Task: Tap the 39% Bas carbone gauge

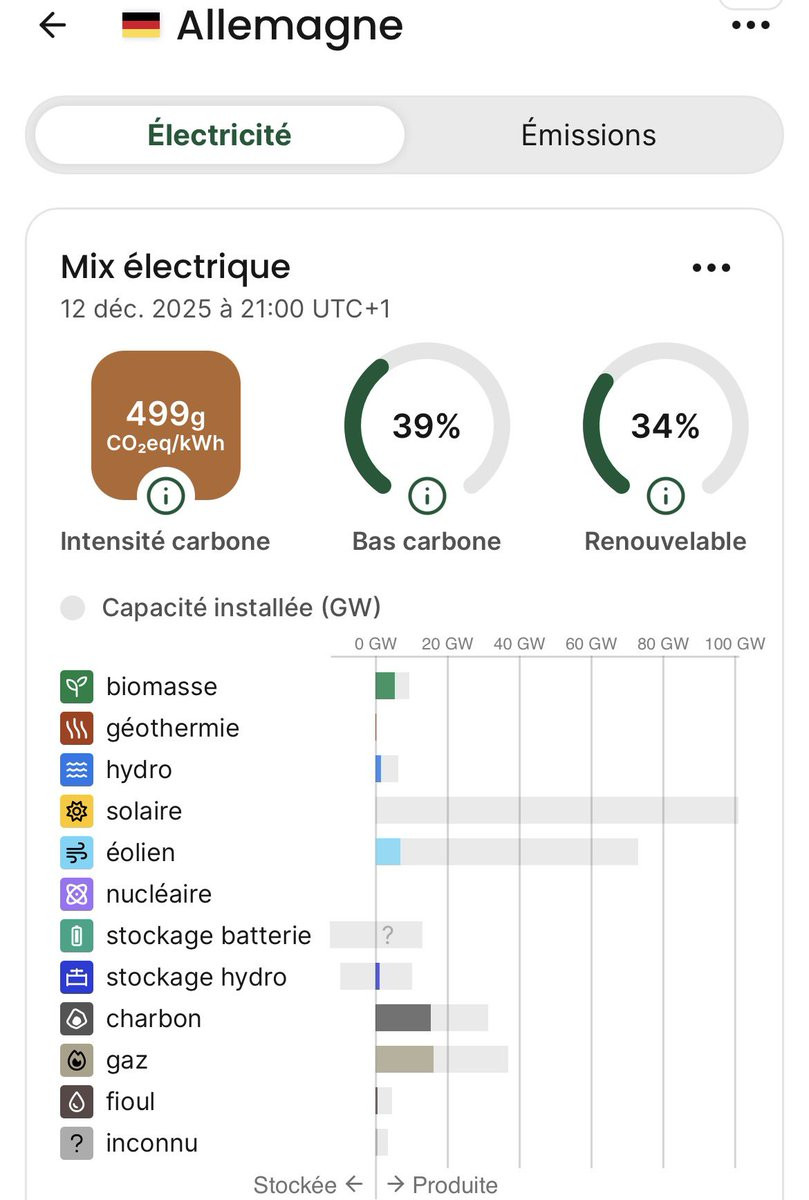Action: pos(427,426)
